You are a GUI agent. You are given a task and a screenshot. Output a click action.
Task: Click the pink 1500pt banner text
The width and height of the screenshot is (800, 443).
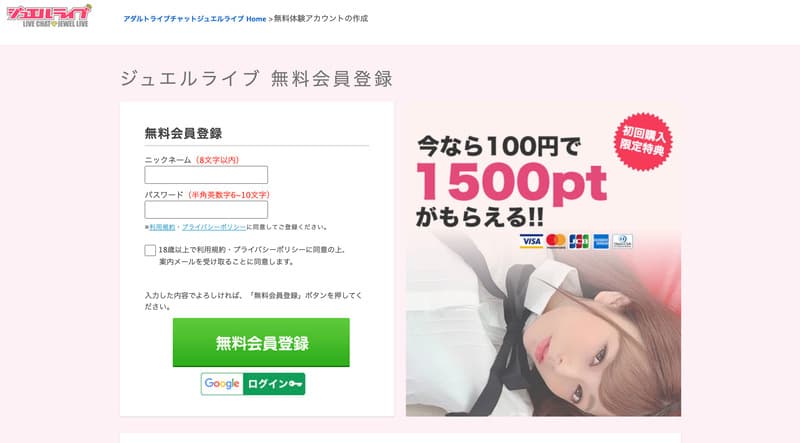[x=512, y=182]
